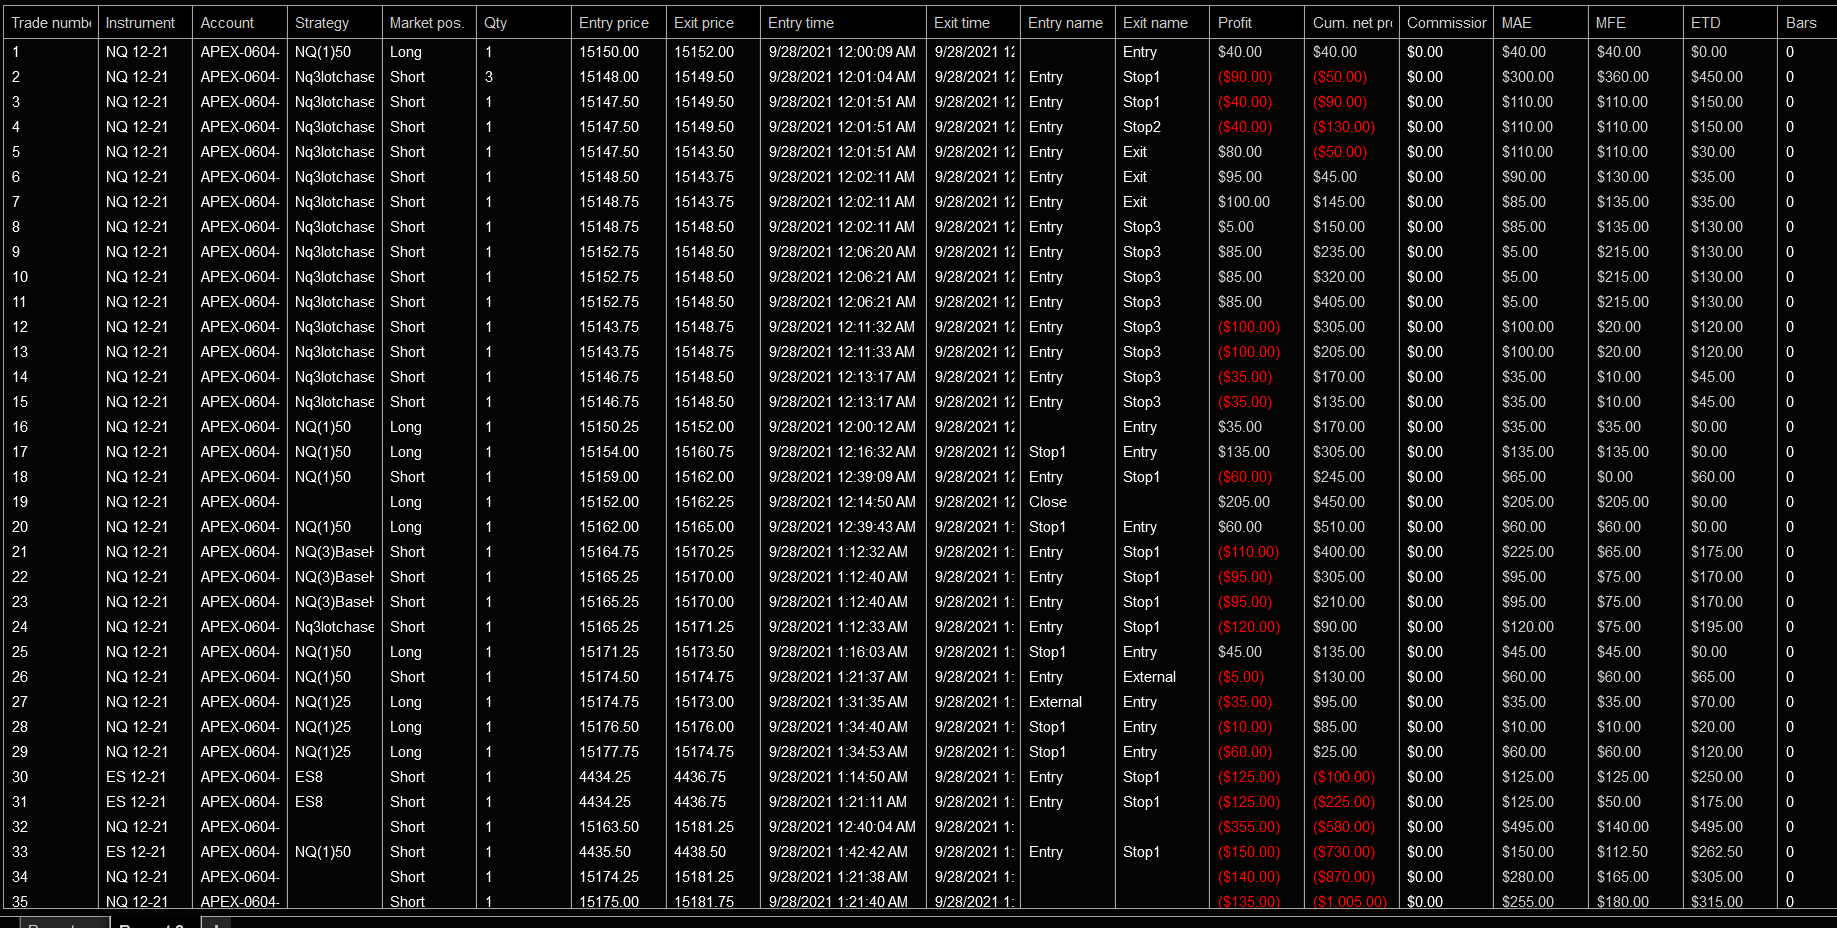Click the Commission column header

pyautogui.click(x=1446, y=22)
